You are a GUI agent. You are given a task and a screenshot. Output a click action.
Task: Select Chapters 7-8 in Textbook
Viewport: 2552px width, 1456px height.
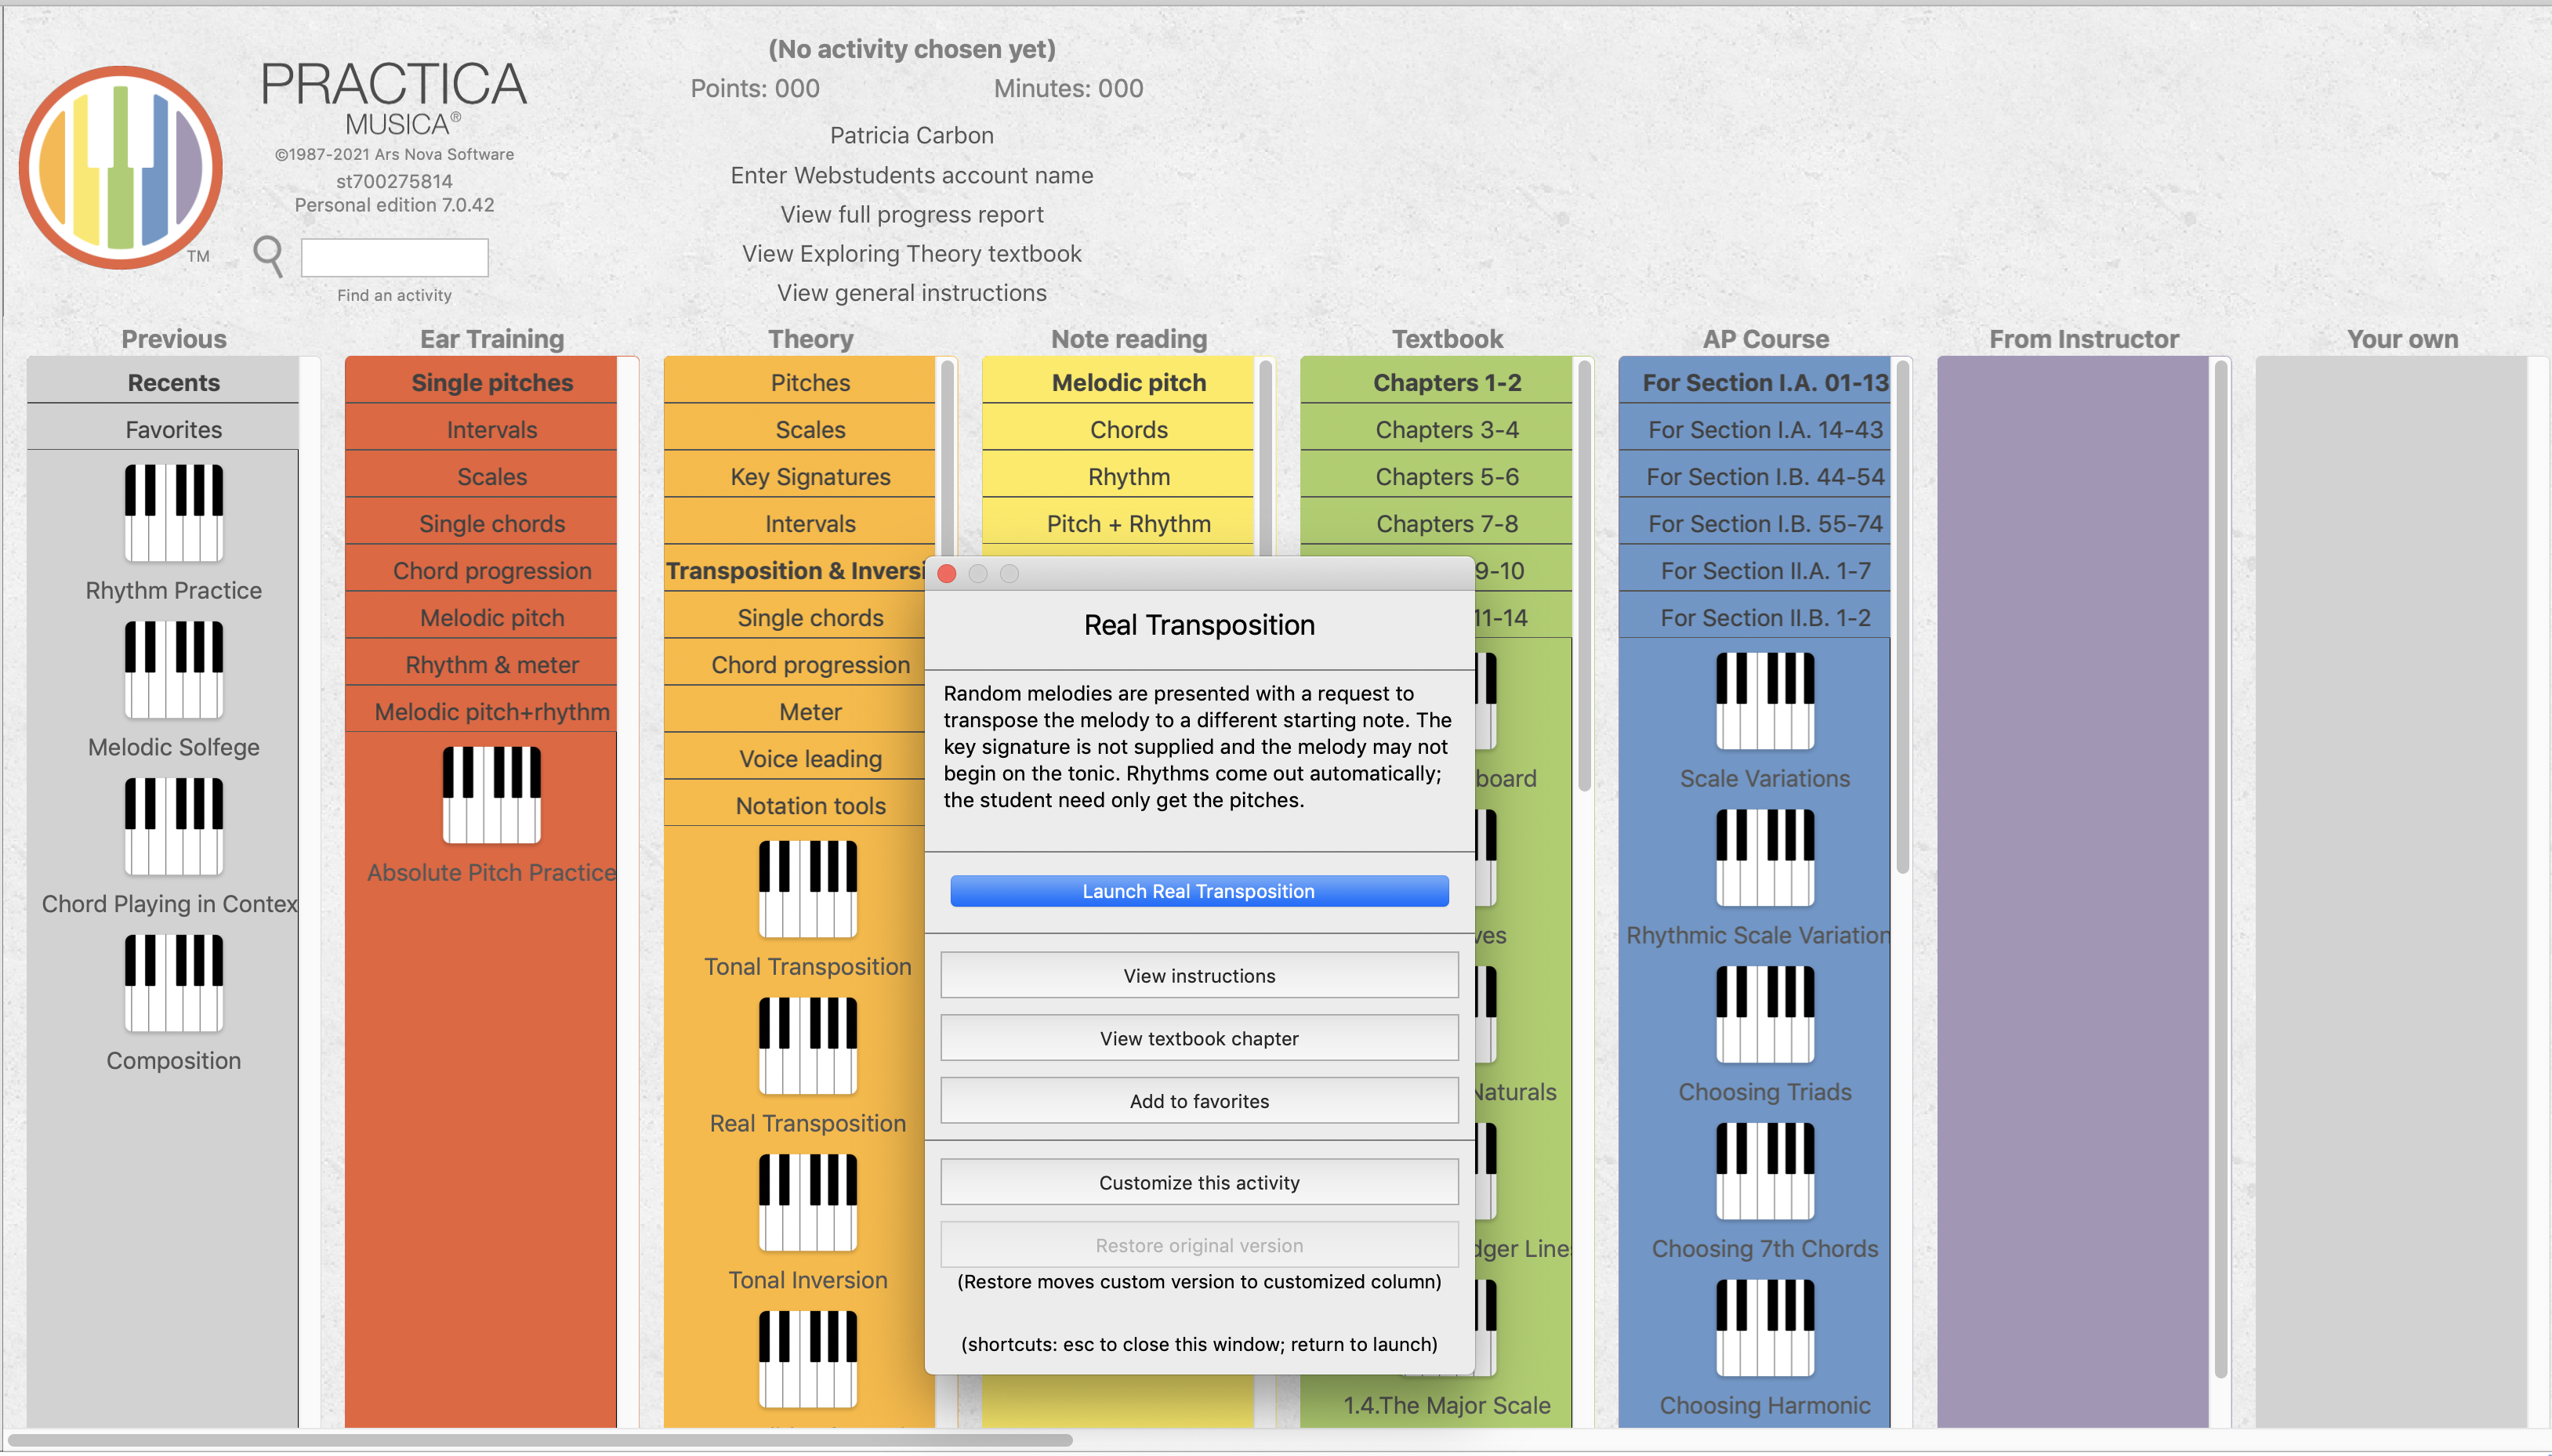[1436, 523]
